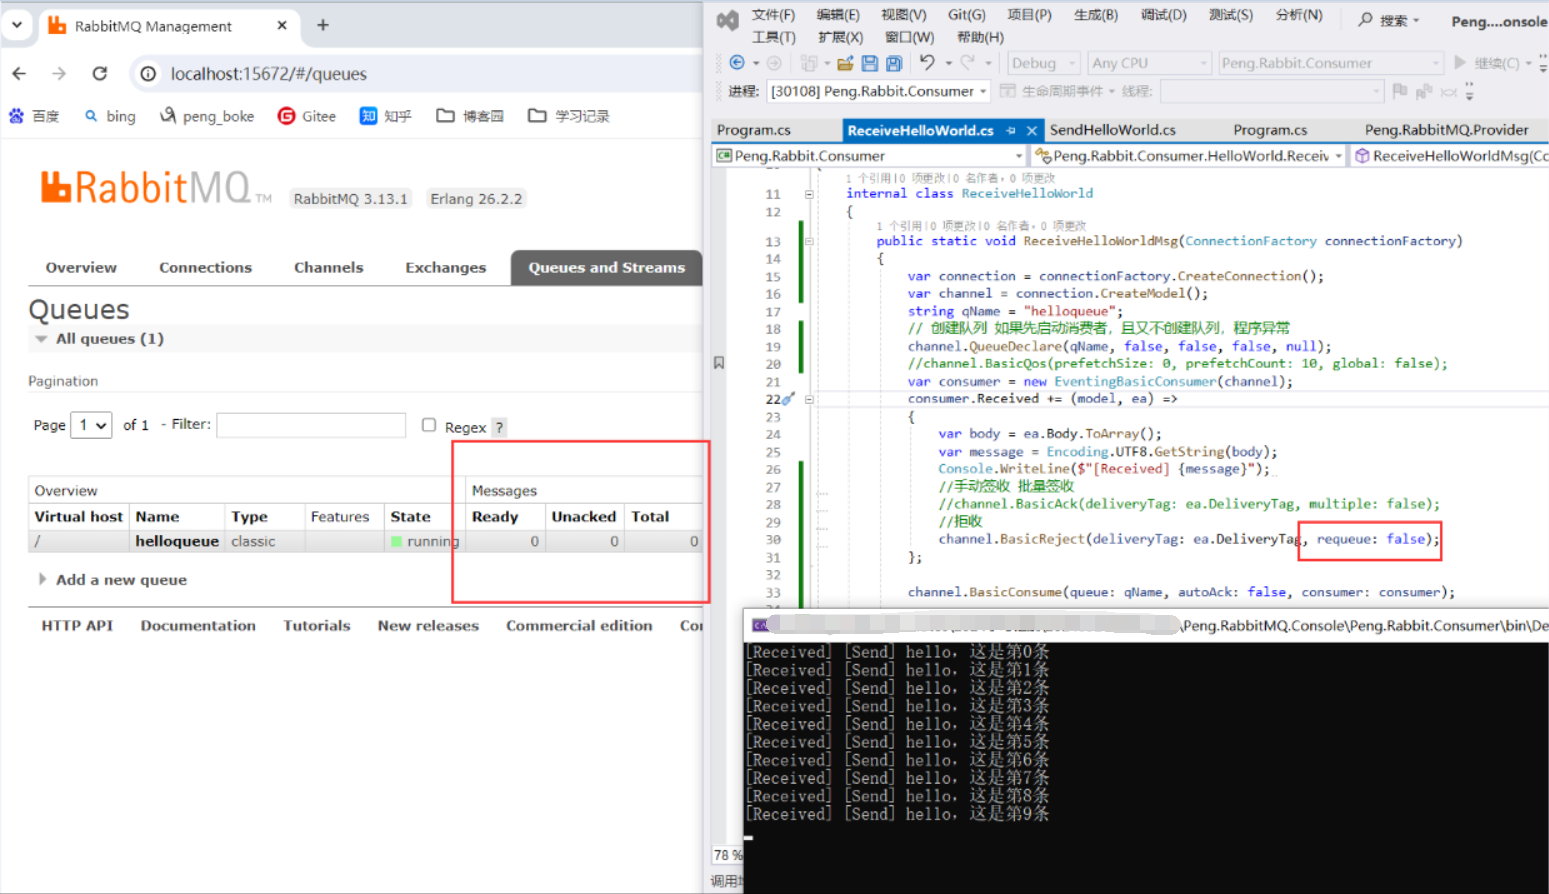Click the site information icon in address bar
The image size is (1549, 894).
click(x=148, y=73)
